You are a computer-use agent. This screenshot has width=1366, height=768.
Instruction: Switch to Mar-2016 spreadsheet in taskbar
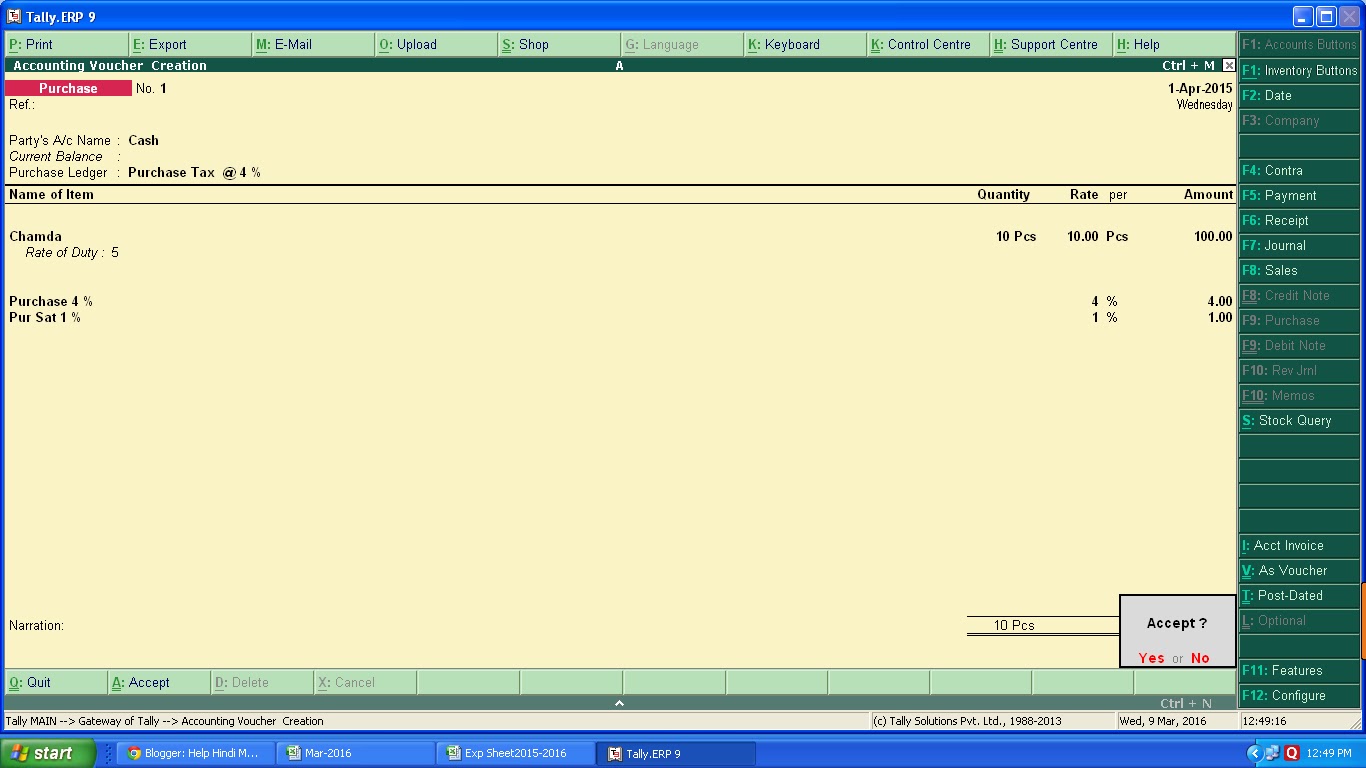pyautogui.click(x=356, y=753)
